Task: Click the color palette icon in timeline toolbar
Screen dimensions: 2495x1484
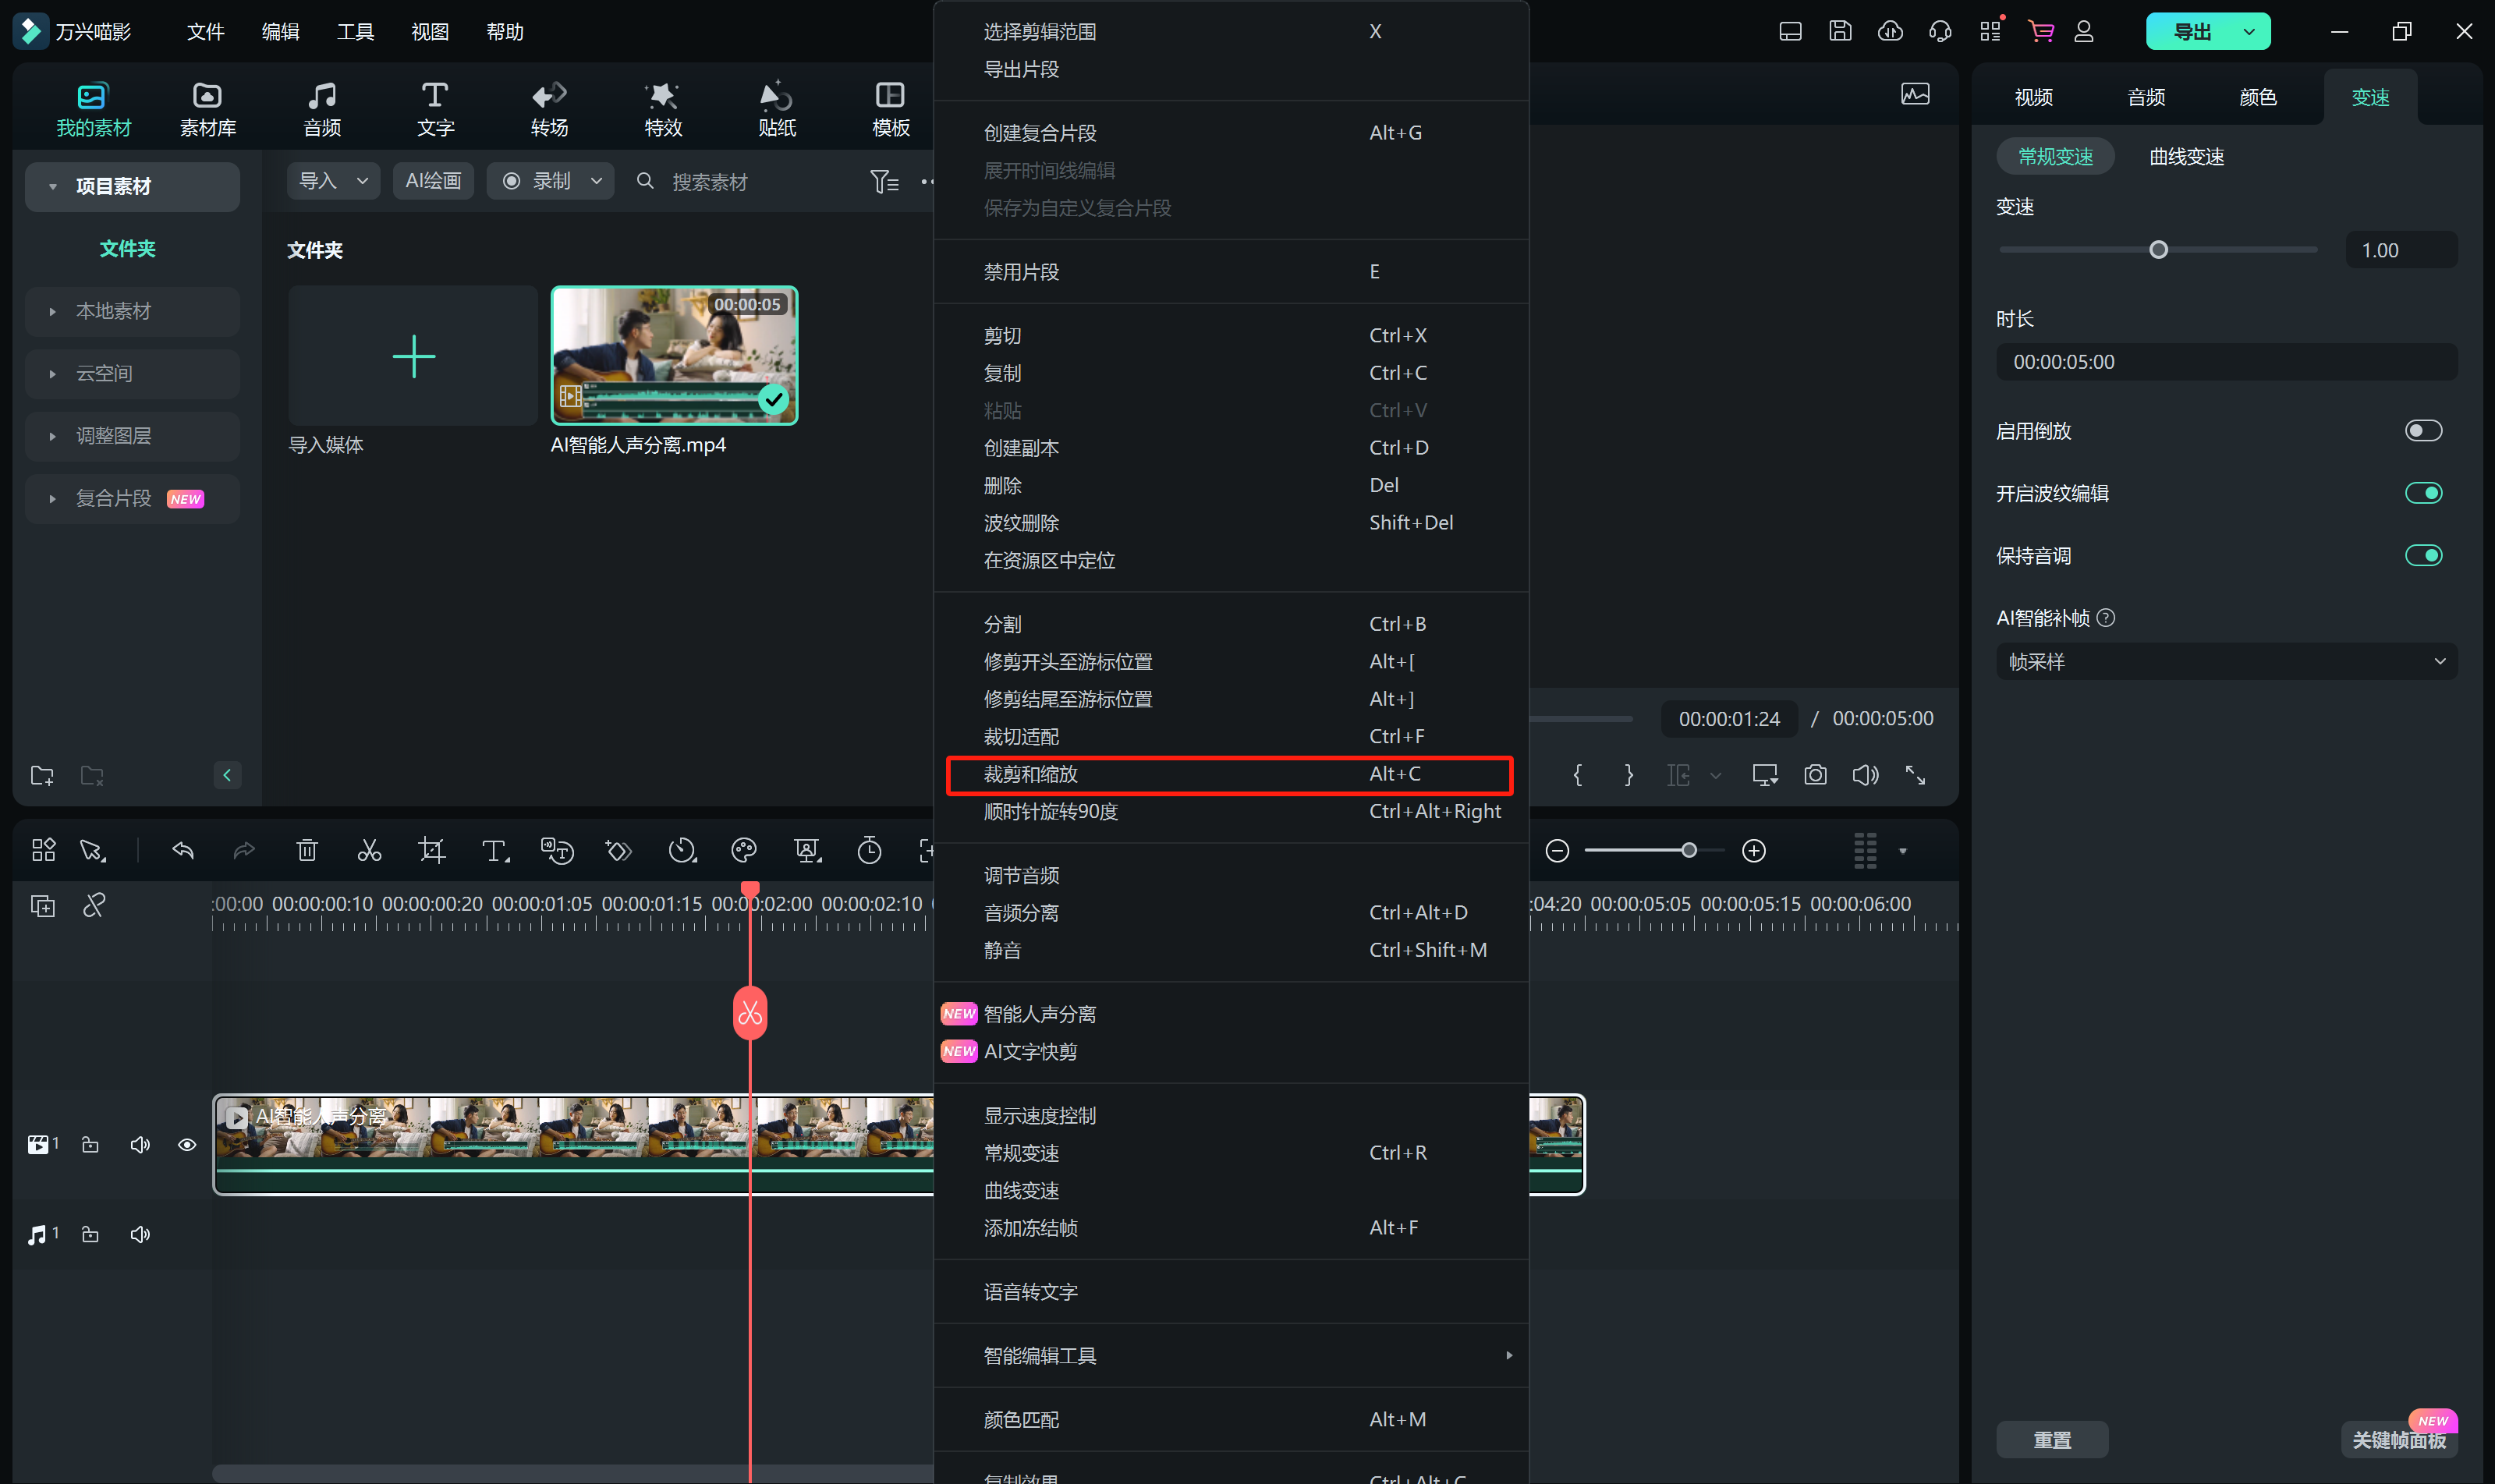Action: pyautogui.click(x=744, y=851)
